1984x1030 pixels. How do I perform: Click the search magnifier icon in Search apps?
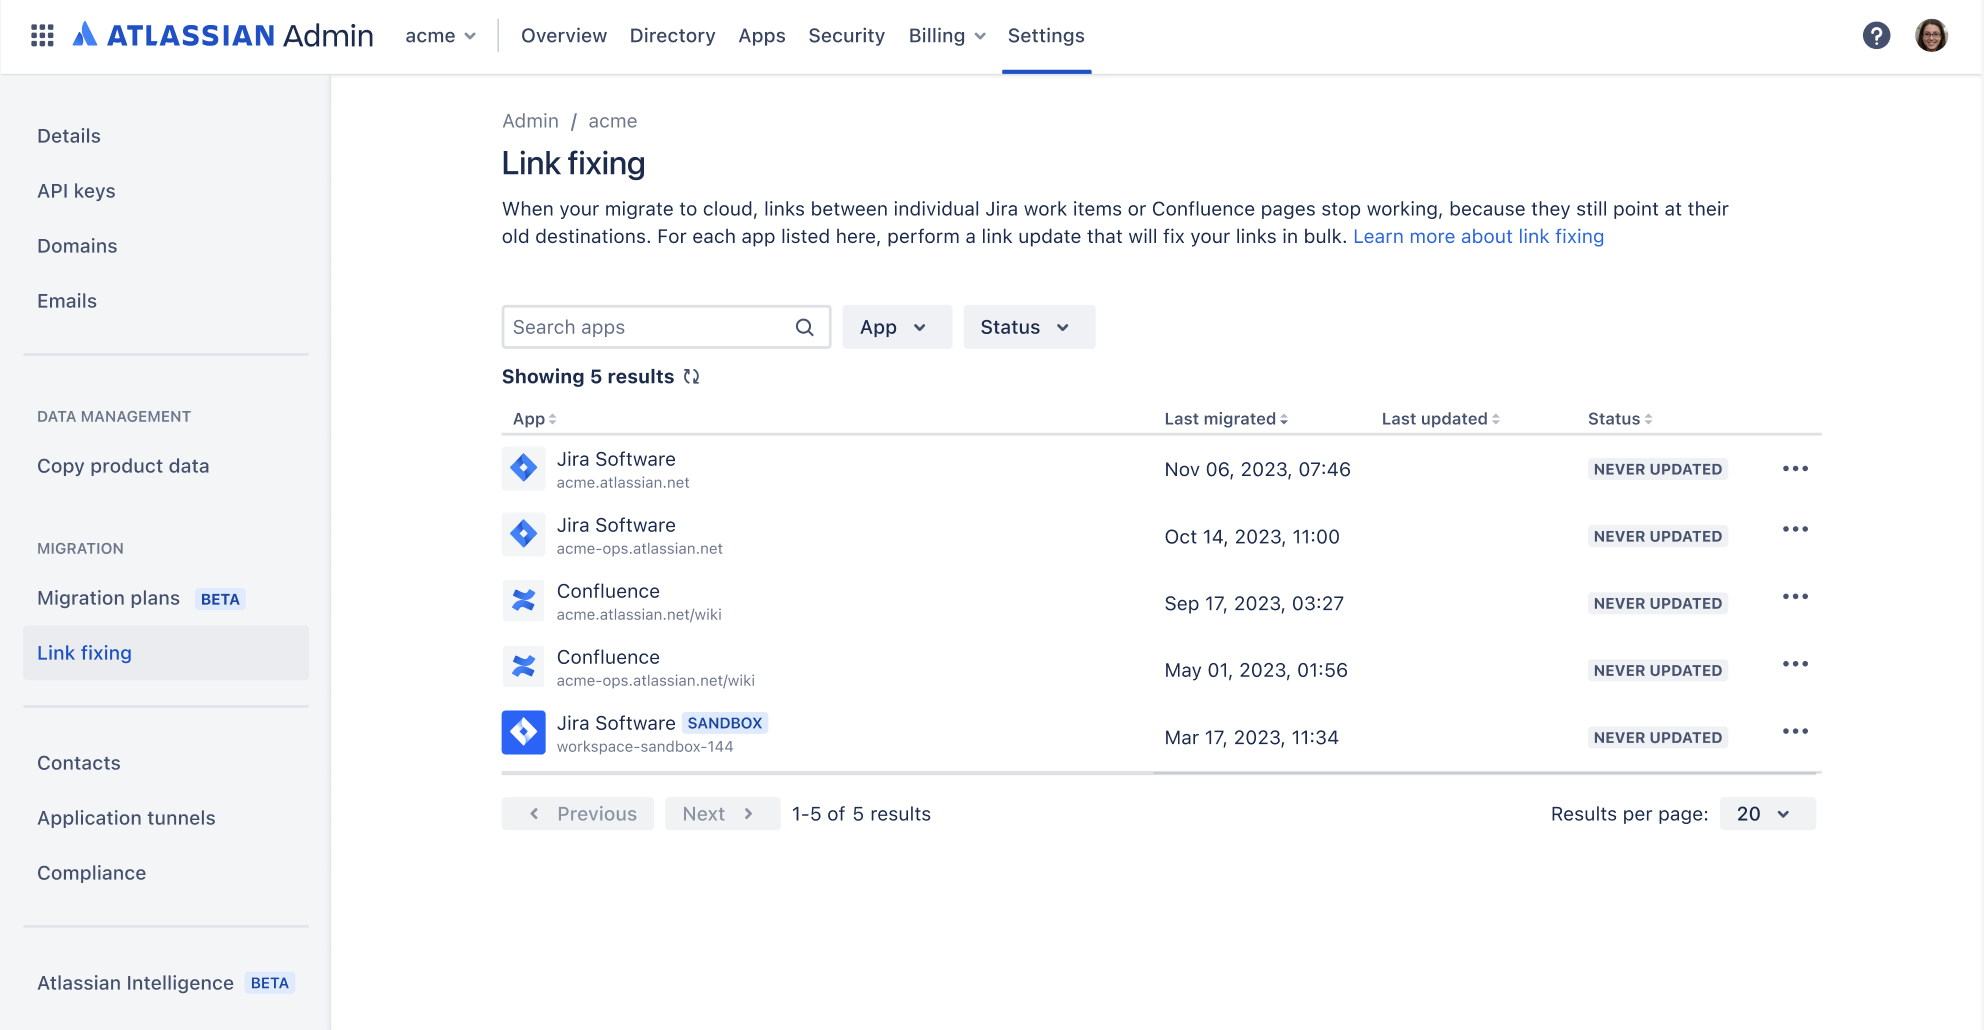(x=804, y=327)
